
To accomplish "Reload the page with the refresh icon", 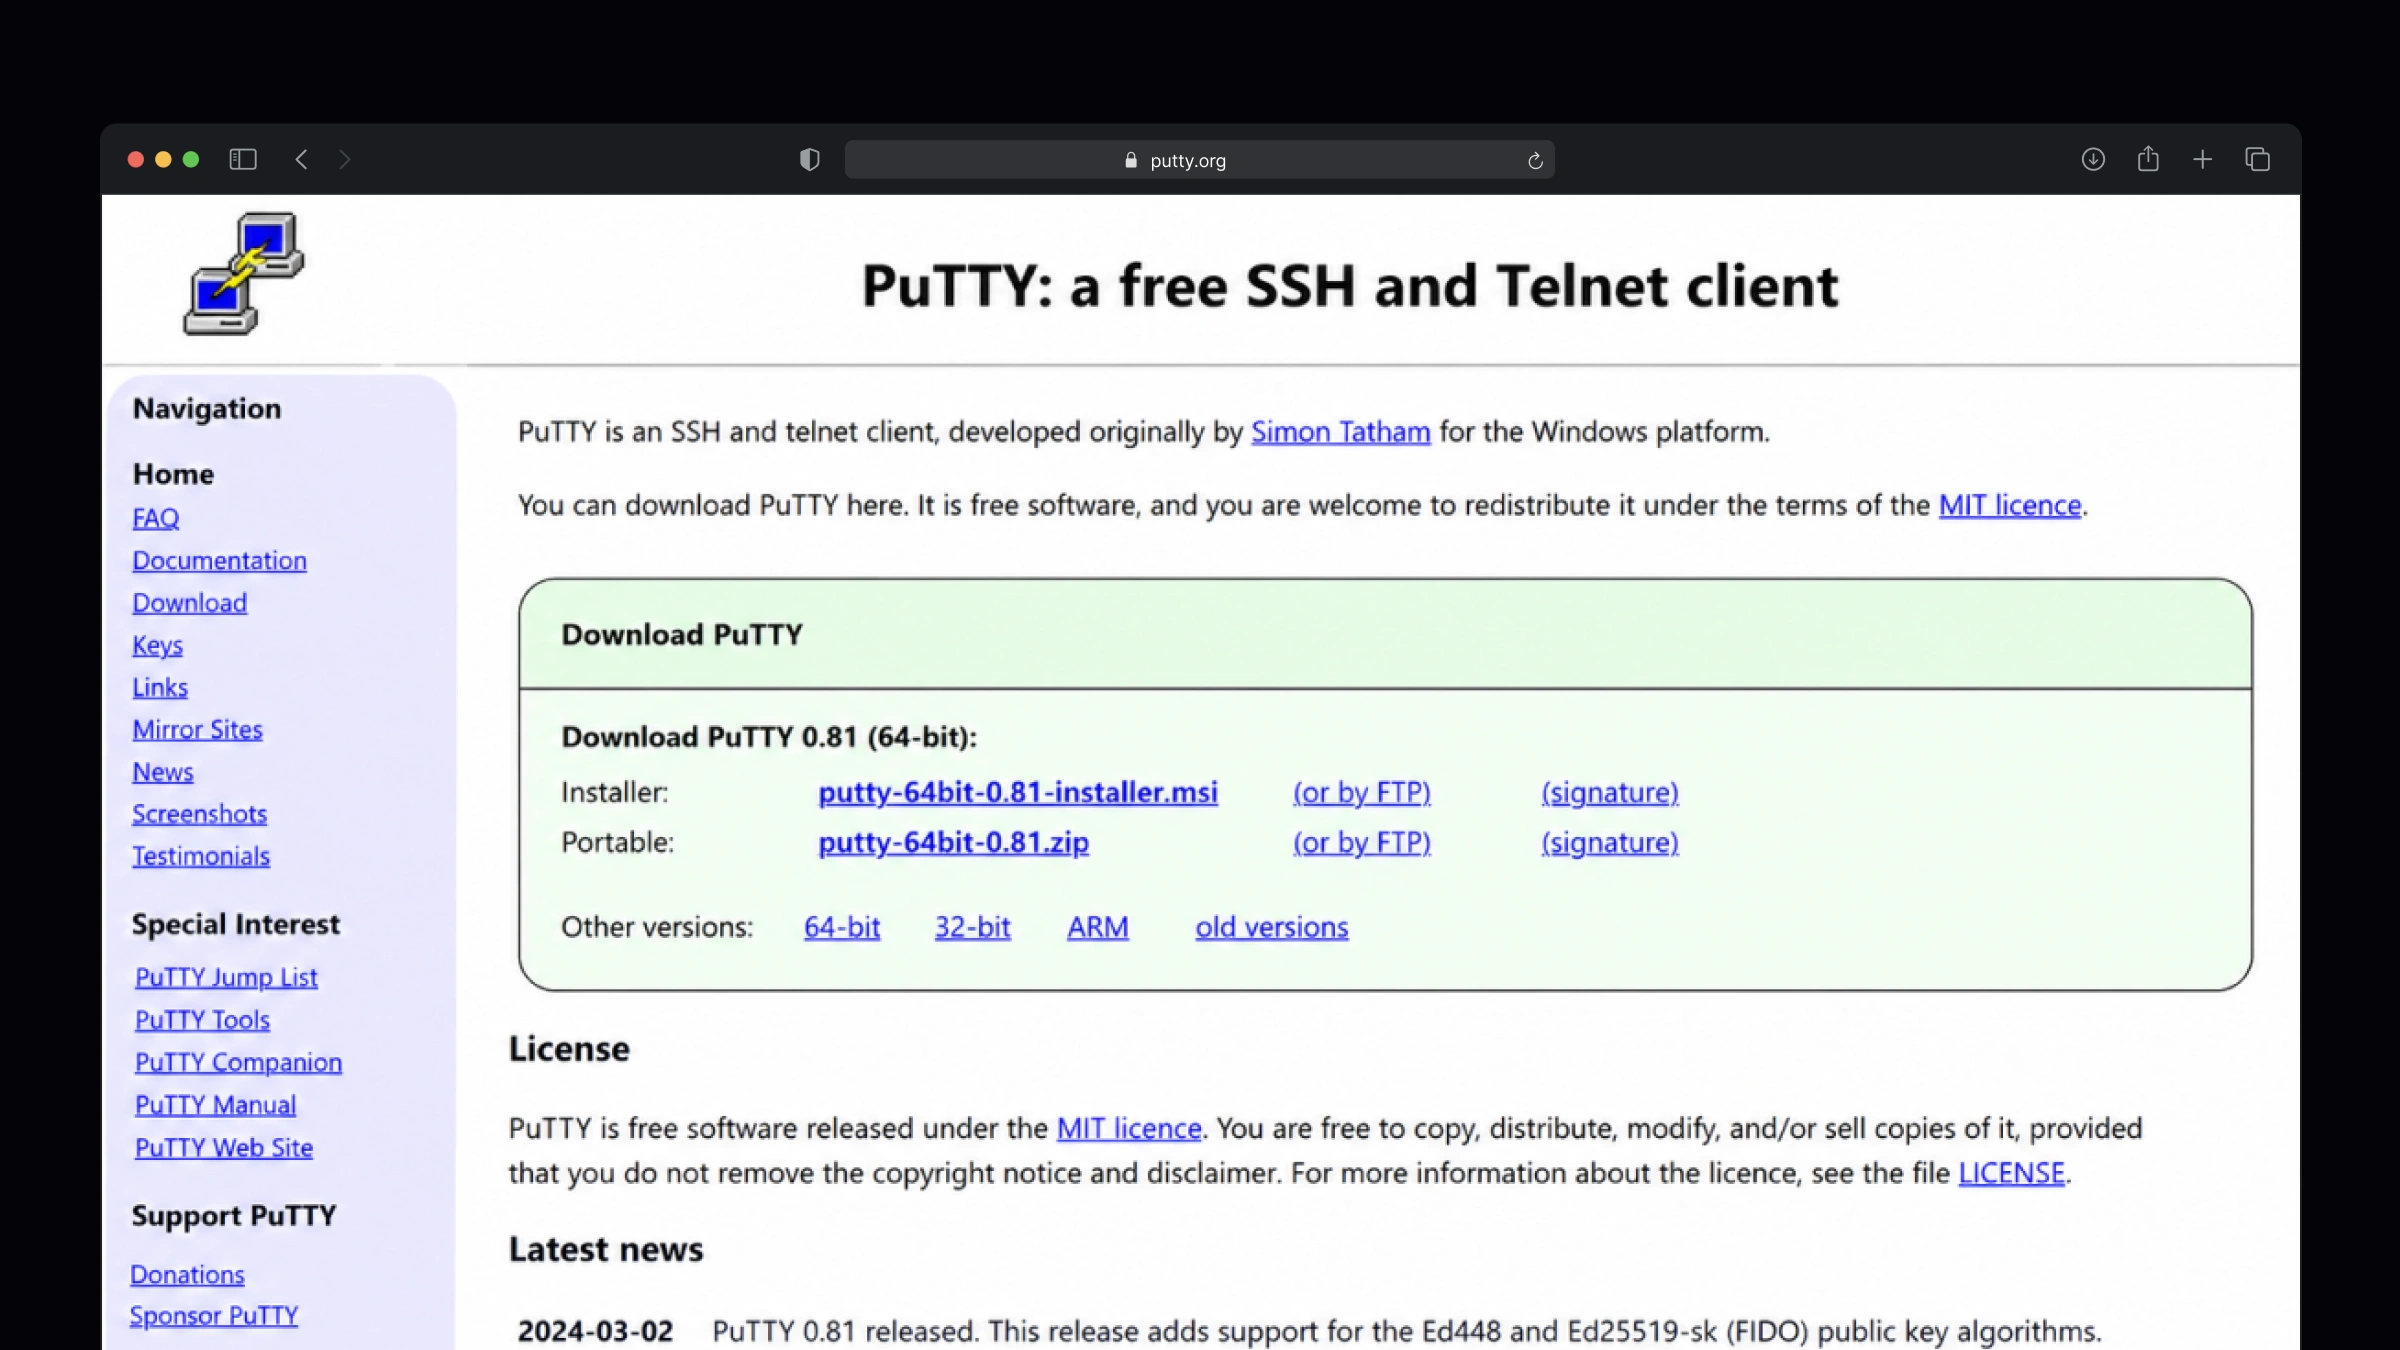I will pyautogui.click(x=1535, y=160).
